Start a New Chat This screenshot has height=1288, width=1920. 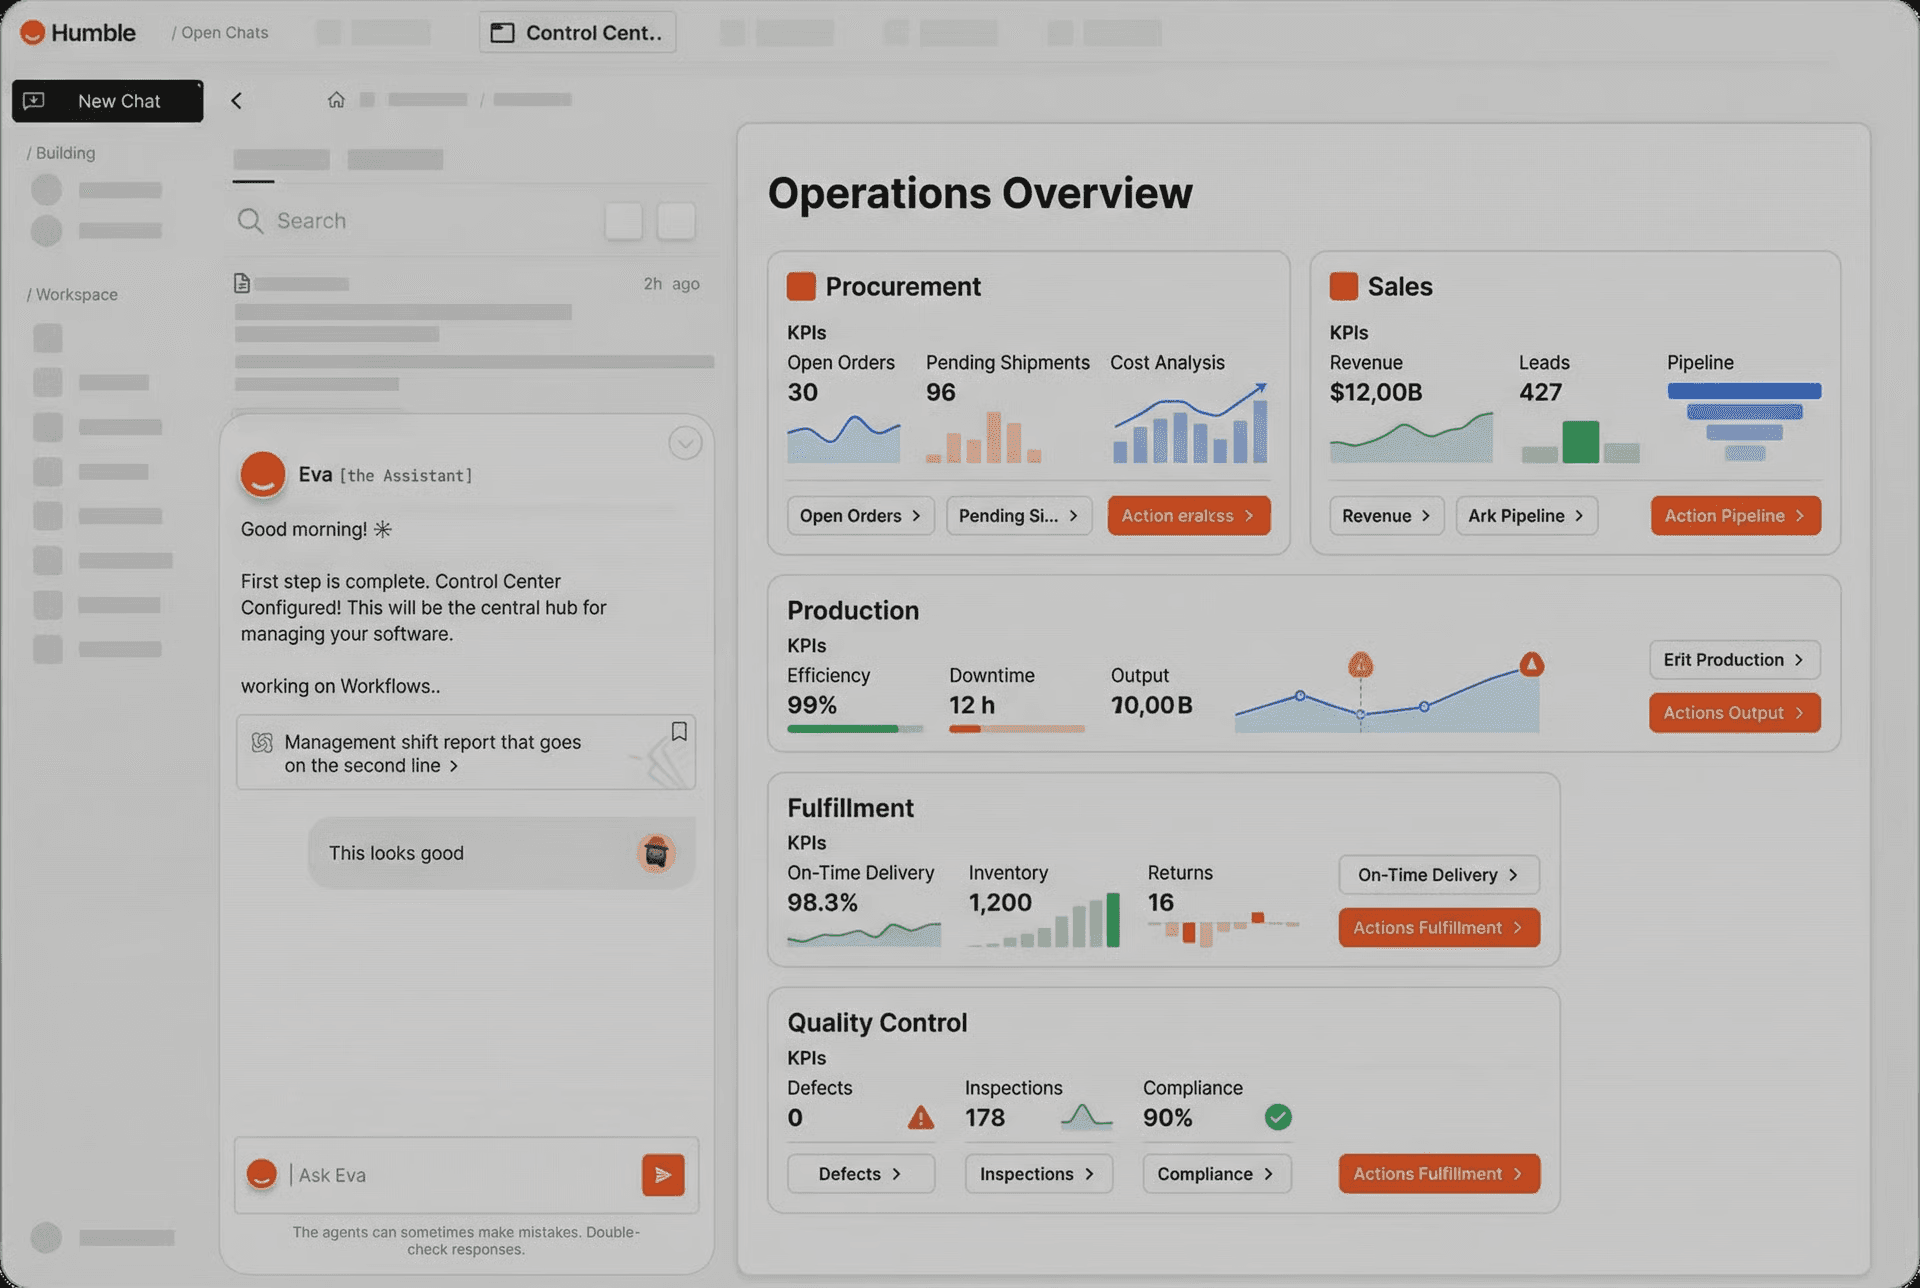click(108, 101)
